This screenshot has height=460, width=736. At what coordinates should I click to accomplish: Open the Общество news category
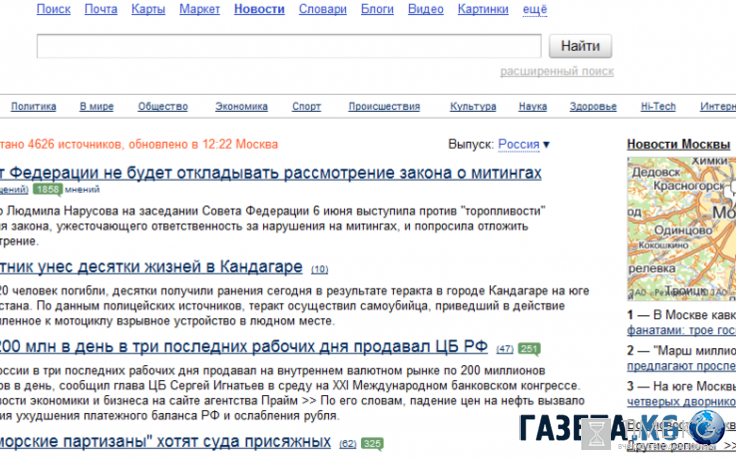pos(163,107)
